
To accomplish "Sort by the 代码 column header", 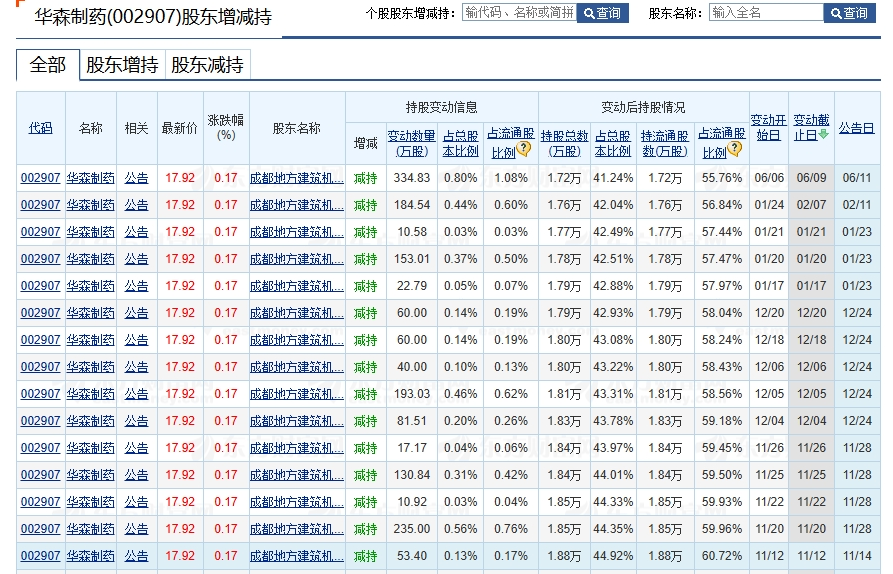I will pyautogui.click(x=40, y=128).
